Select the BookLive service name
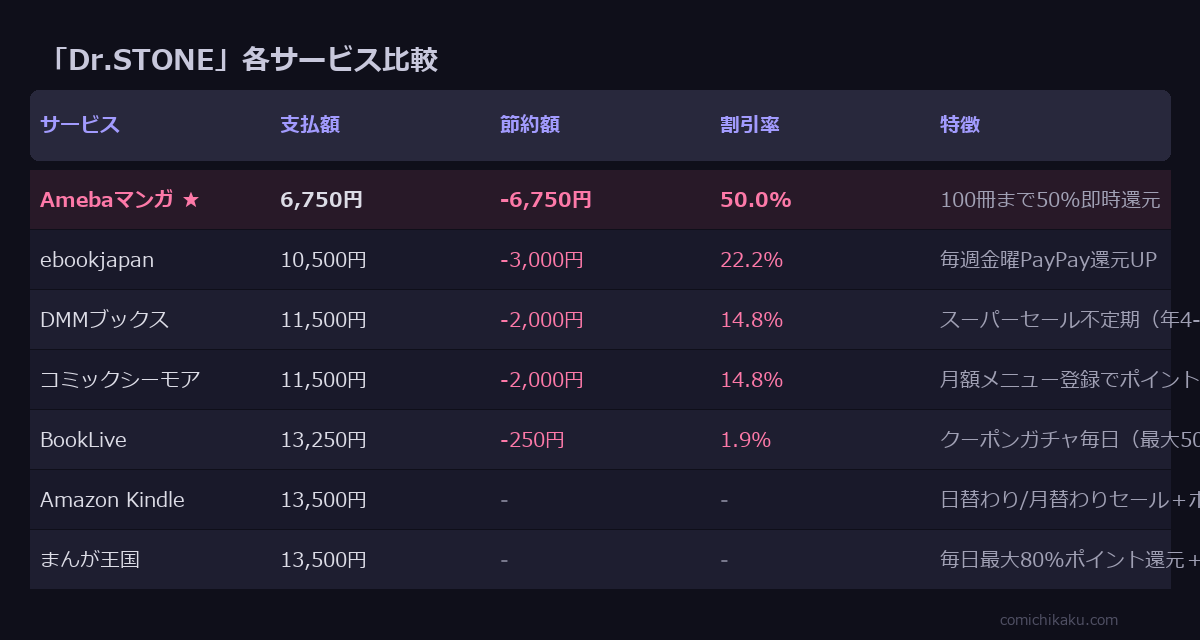The image size is (1200, 640). click(83, 440)
